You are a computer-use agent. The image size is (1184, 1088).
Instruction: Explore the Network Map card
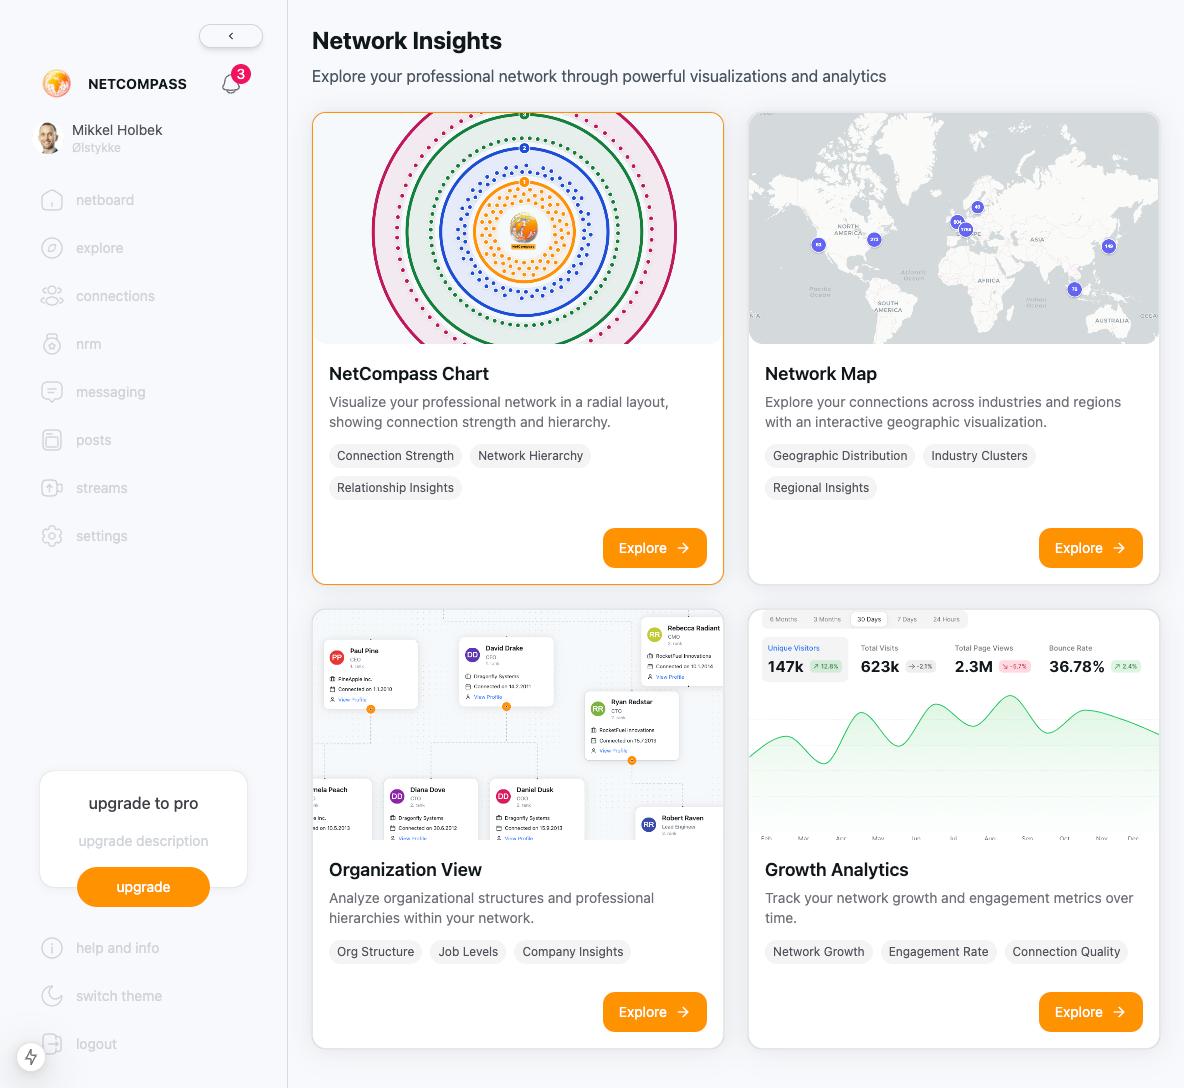[x=1090, y=548]
